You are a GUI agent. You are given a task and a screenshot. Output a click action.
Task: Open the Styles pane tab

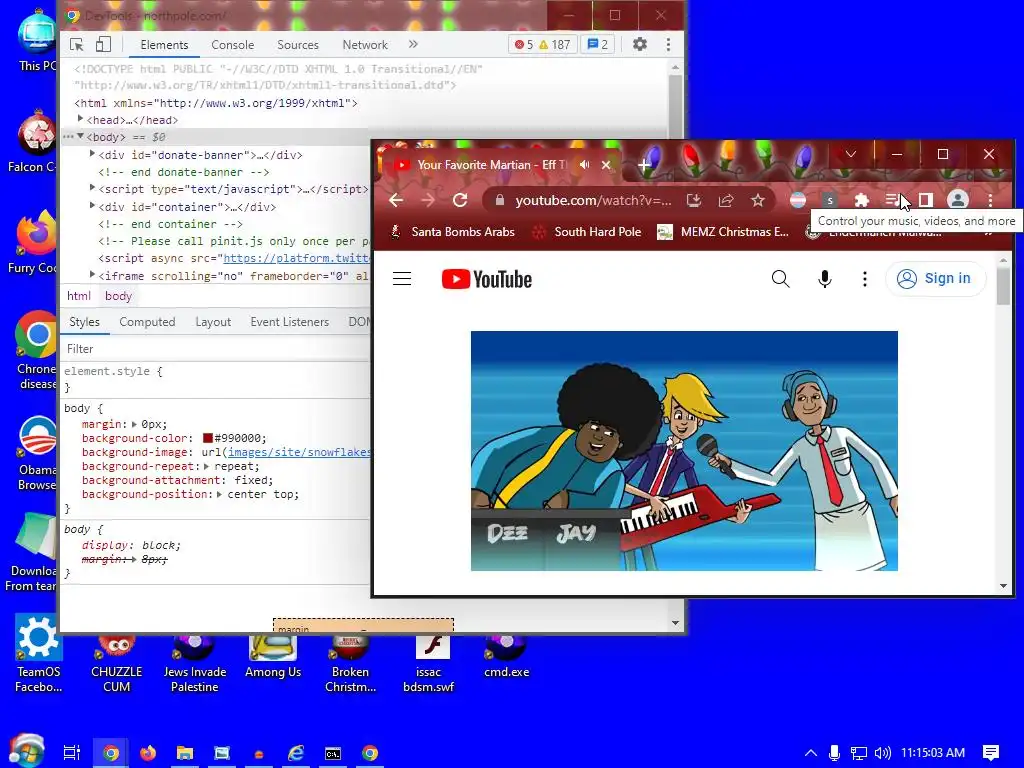tap(84, 322)
